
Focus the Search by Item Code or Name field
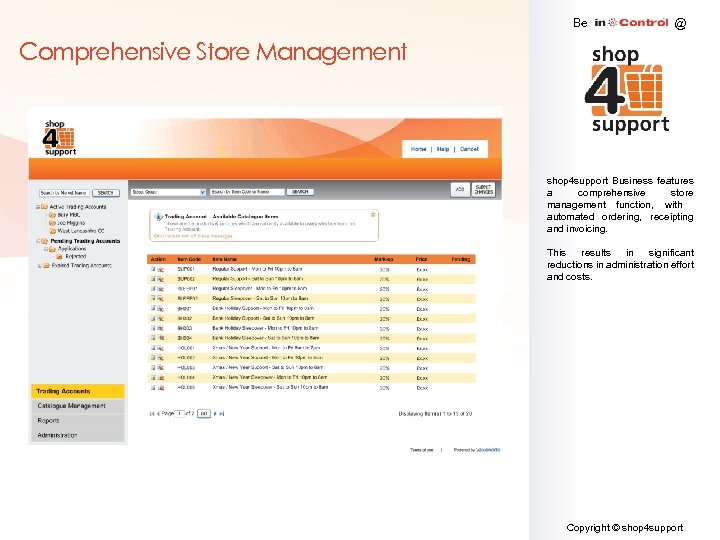247,192
